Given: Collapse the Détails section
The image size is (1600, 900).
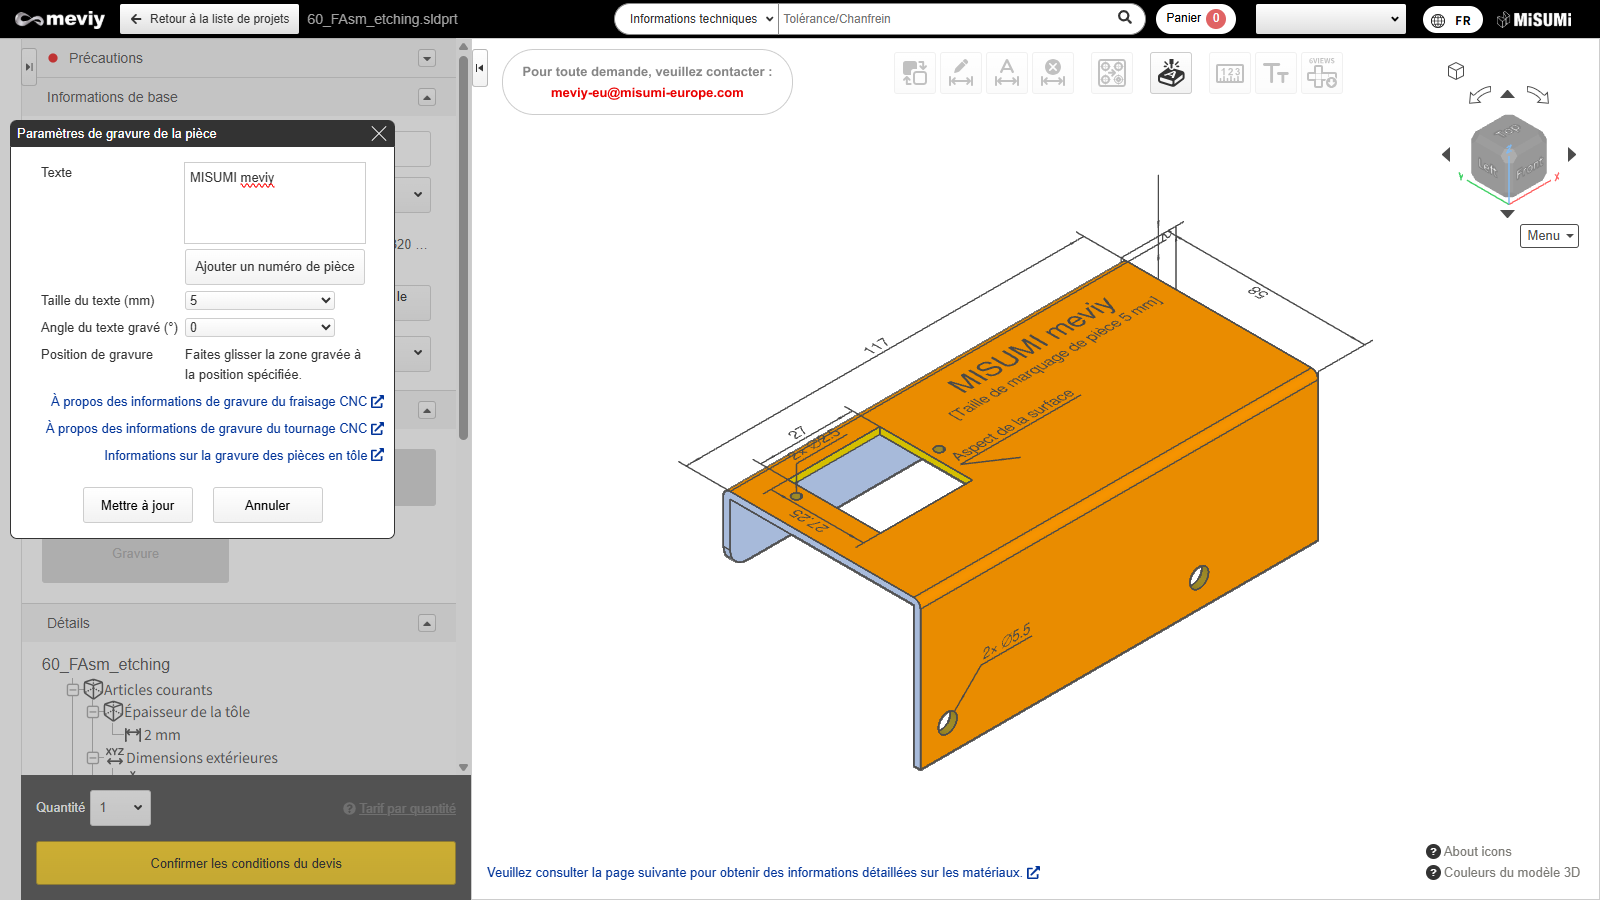Looking at the screenshot, I should (x=427, y=623).
